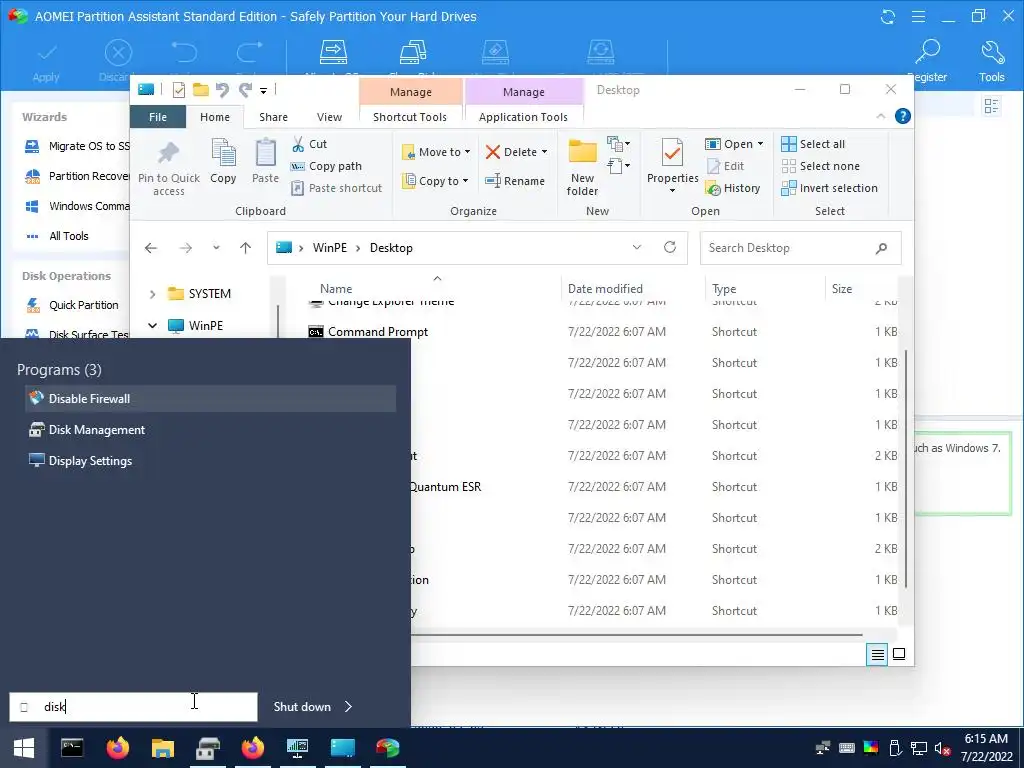Click the Explorer Help question mark icon
1024x768 pixels.
pyautogui.click(x=903, y=116)
